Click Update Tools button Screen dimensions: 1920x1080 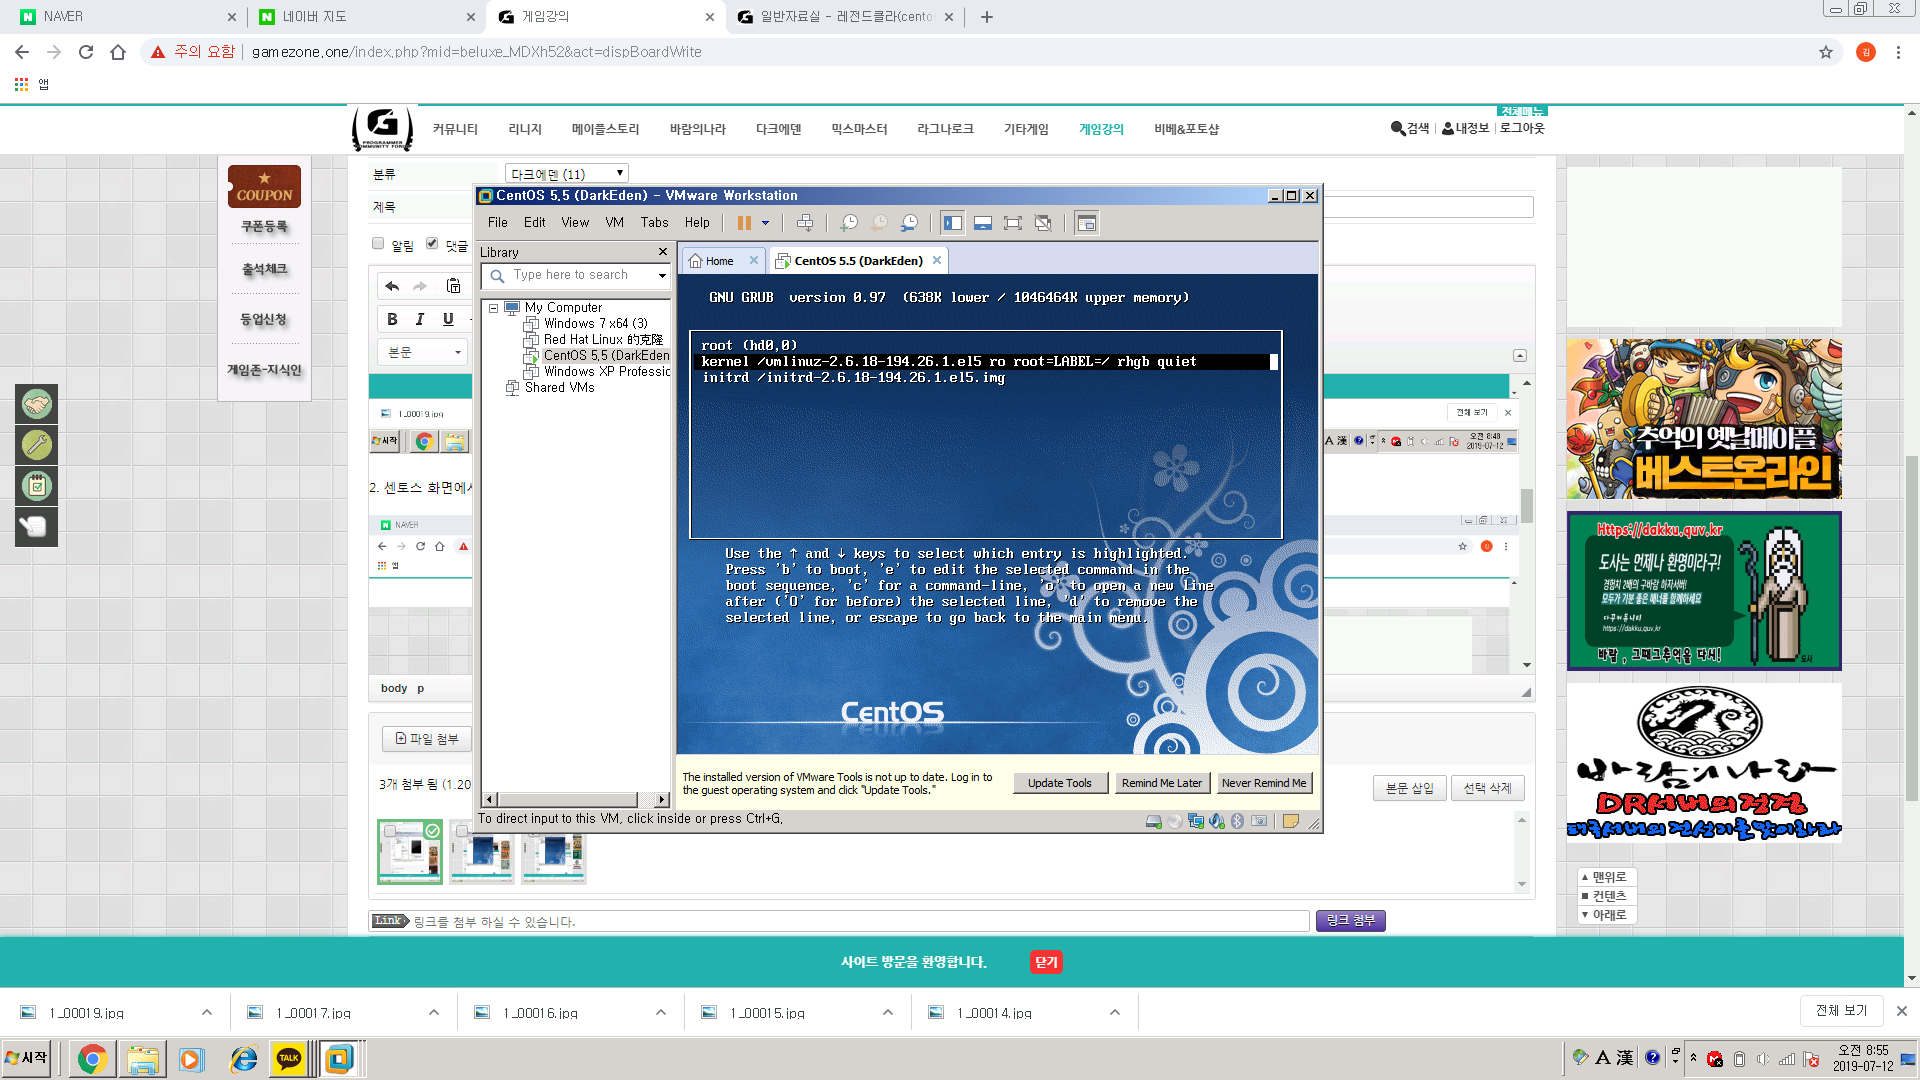coord(1059,783)
